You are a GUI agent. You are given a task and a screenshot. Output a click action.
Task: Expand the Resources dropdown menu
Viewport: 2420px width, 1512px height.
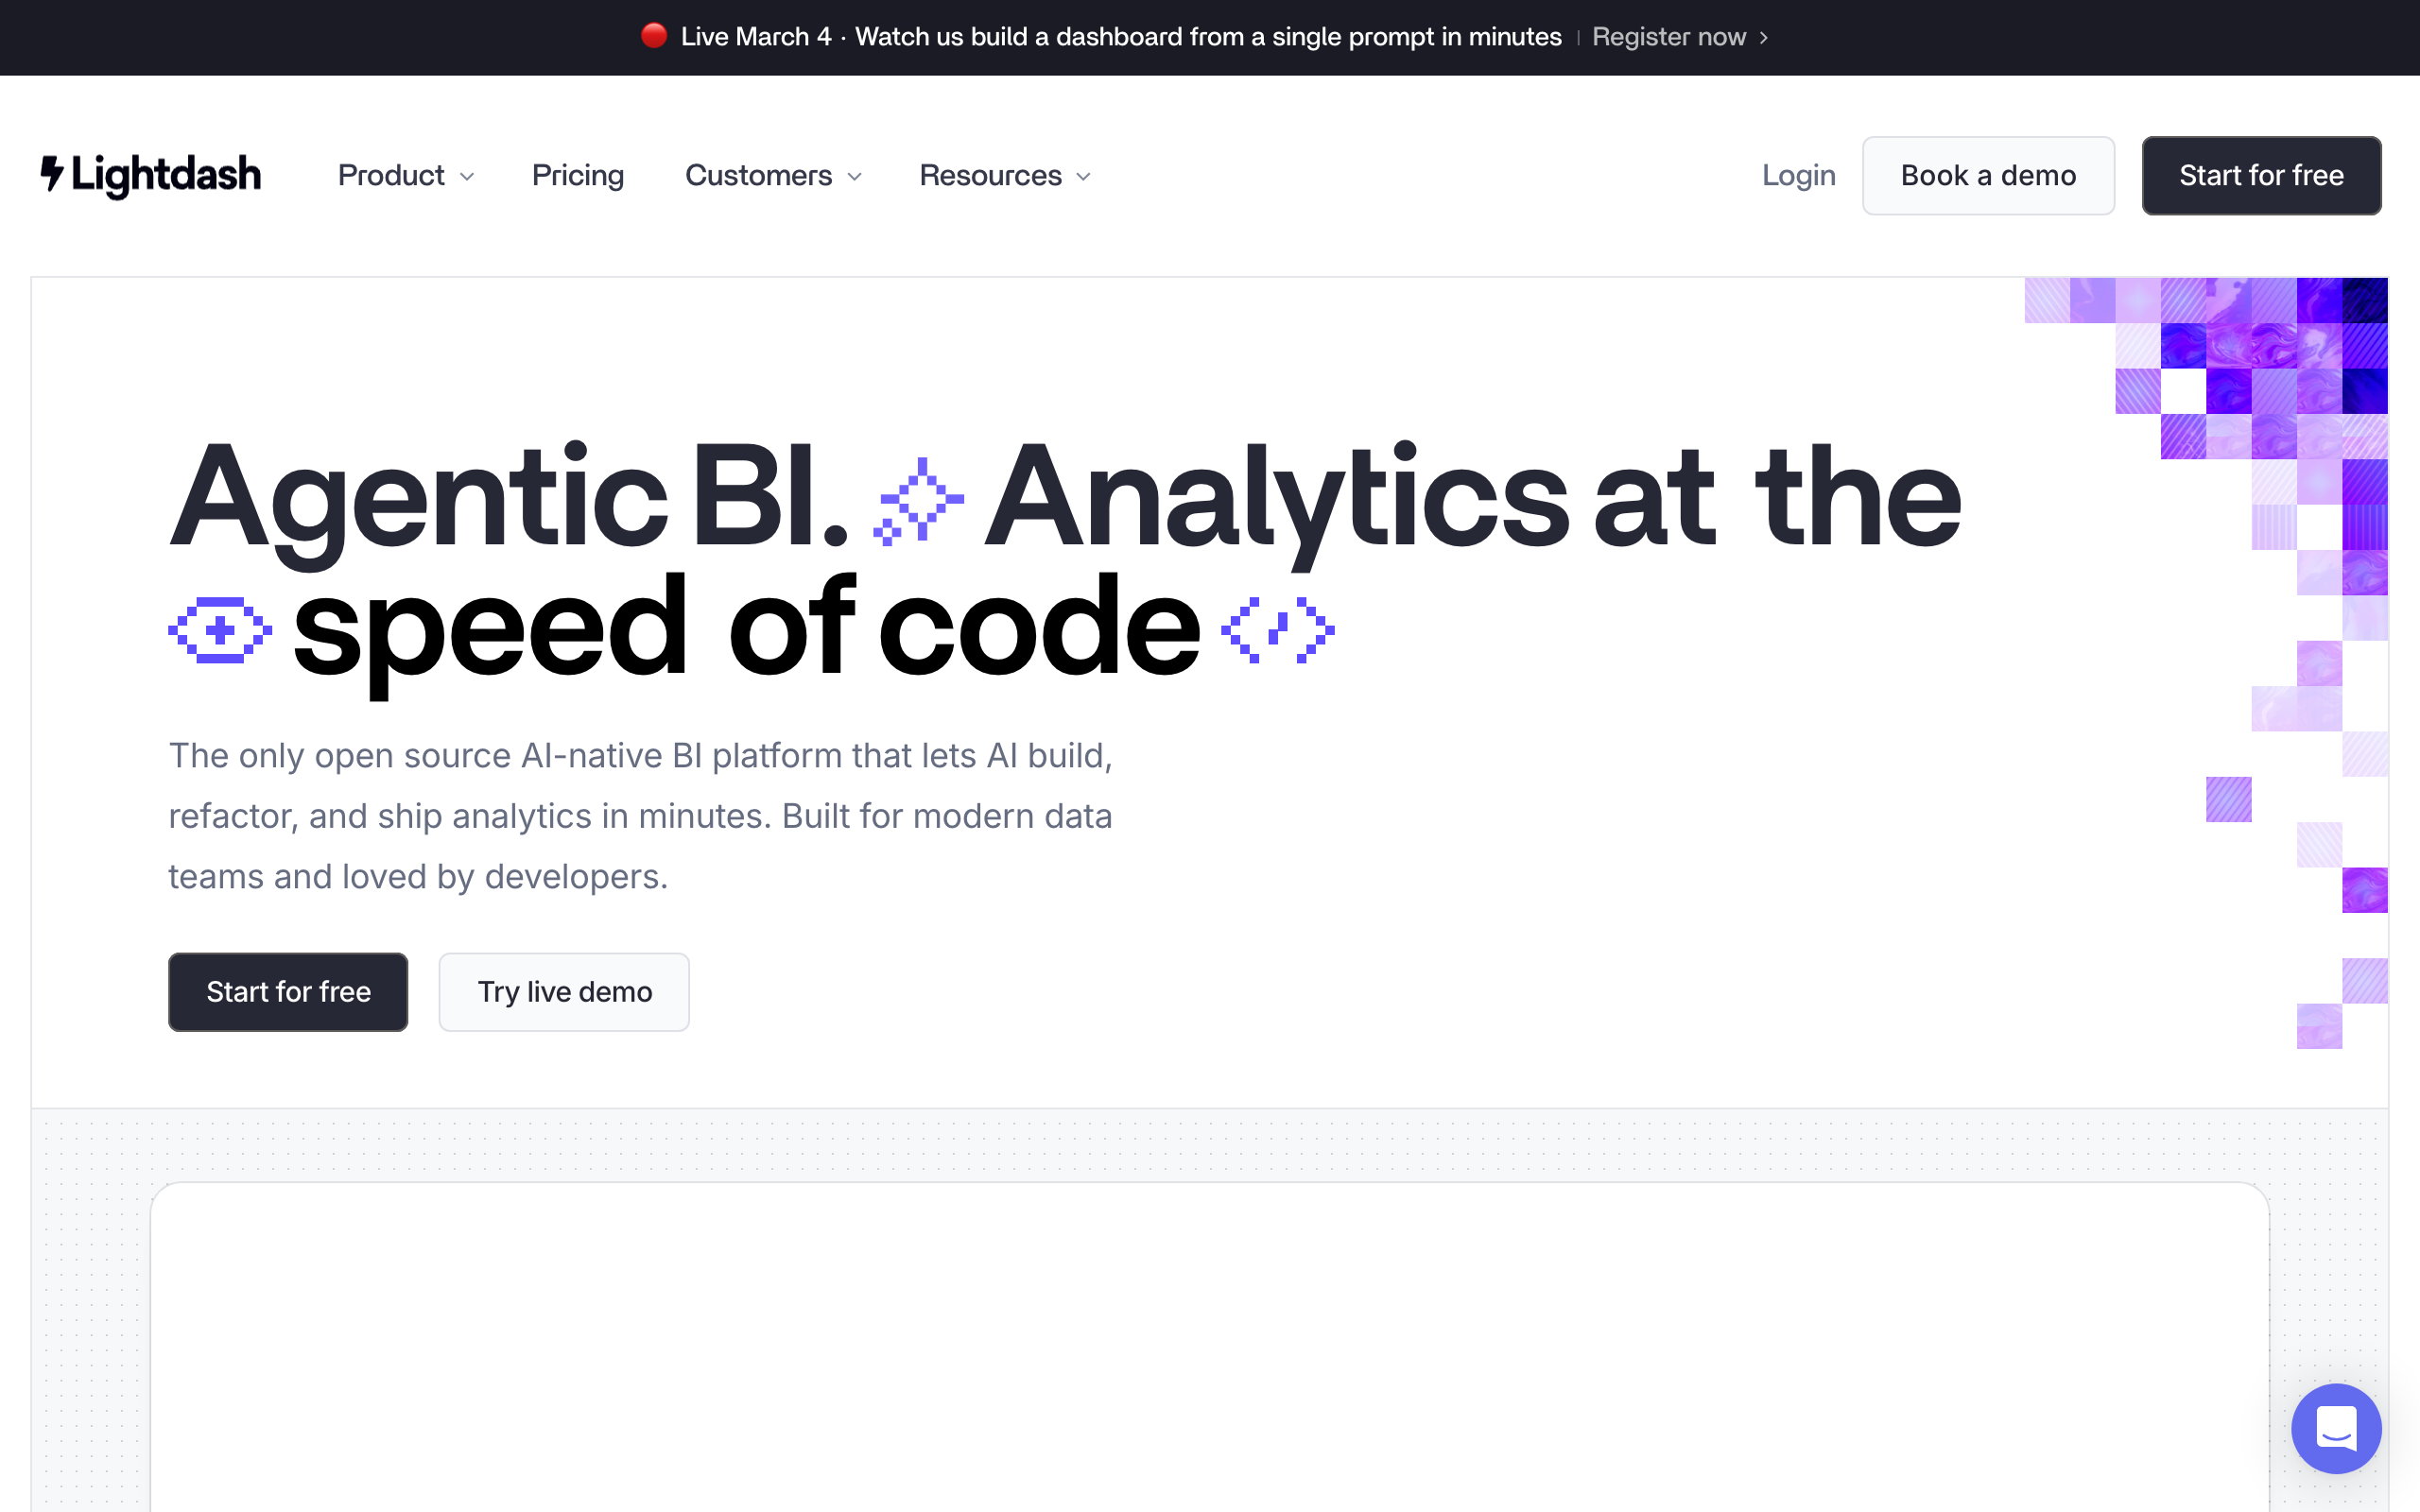point(1004,175)
